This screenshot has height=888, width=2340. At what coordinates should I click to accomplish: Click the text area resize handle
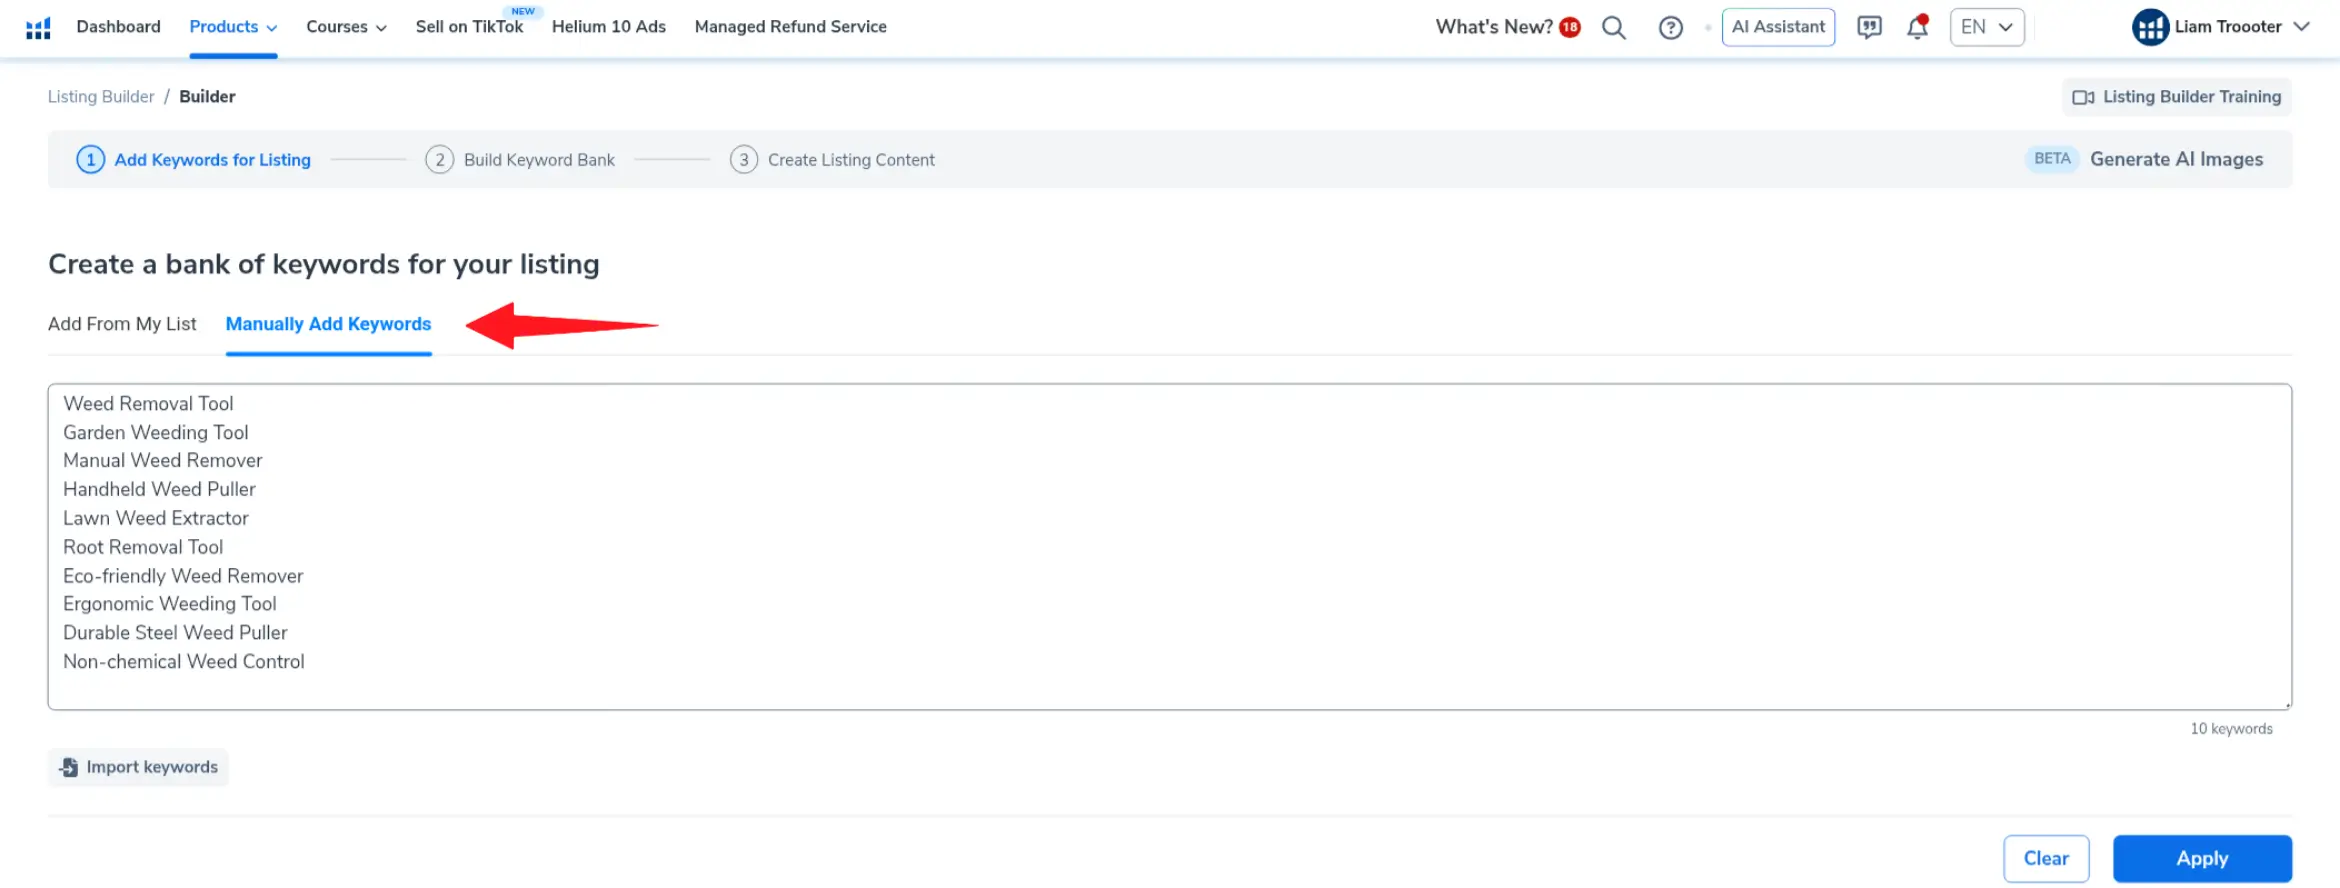click(2286, 704)
